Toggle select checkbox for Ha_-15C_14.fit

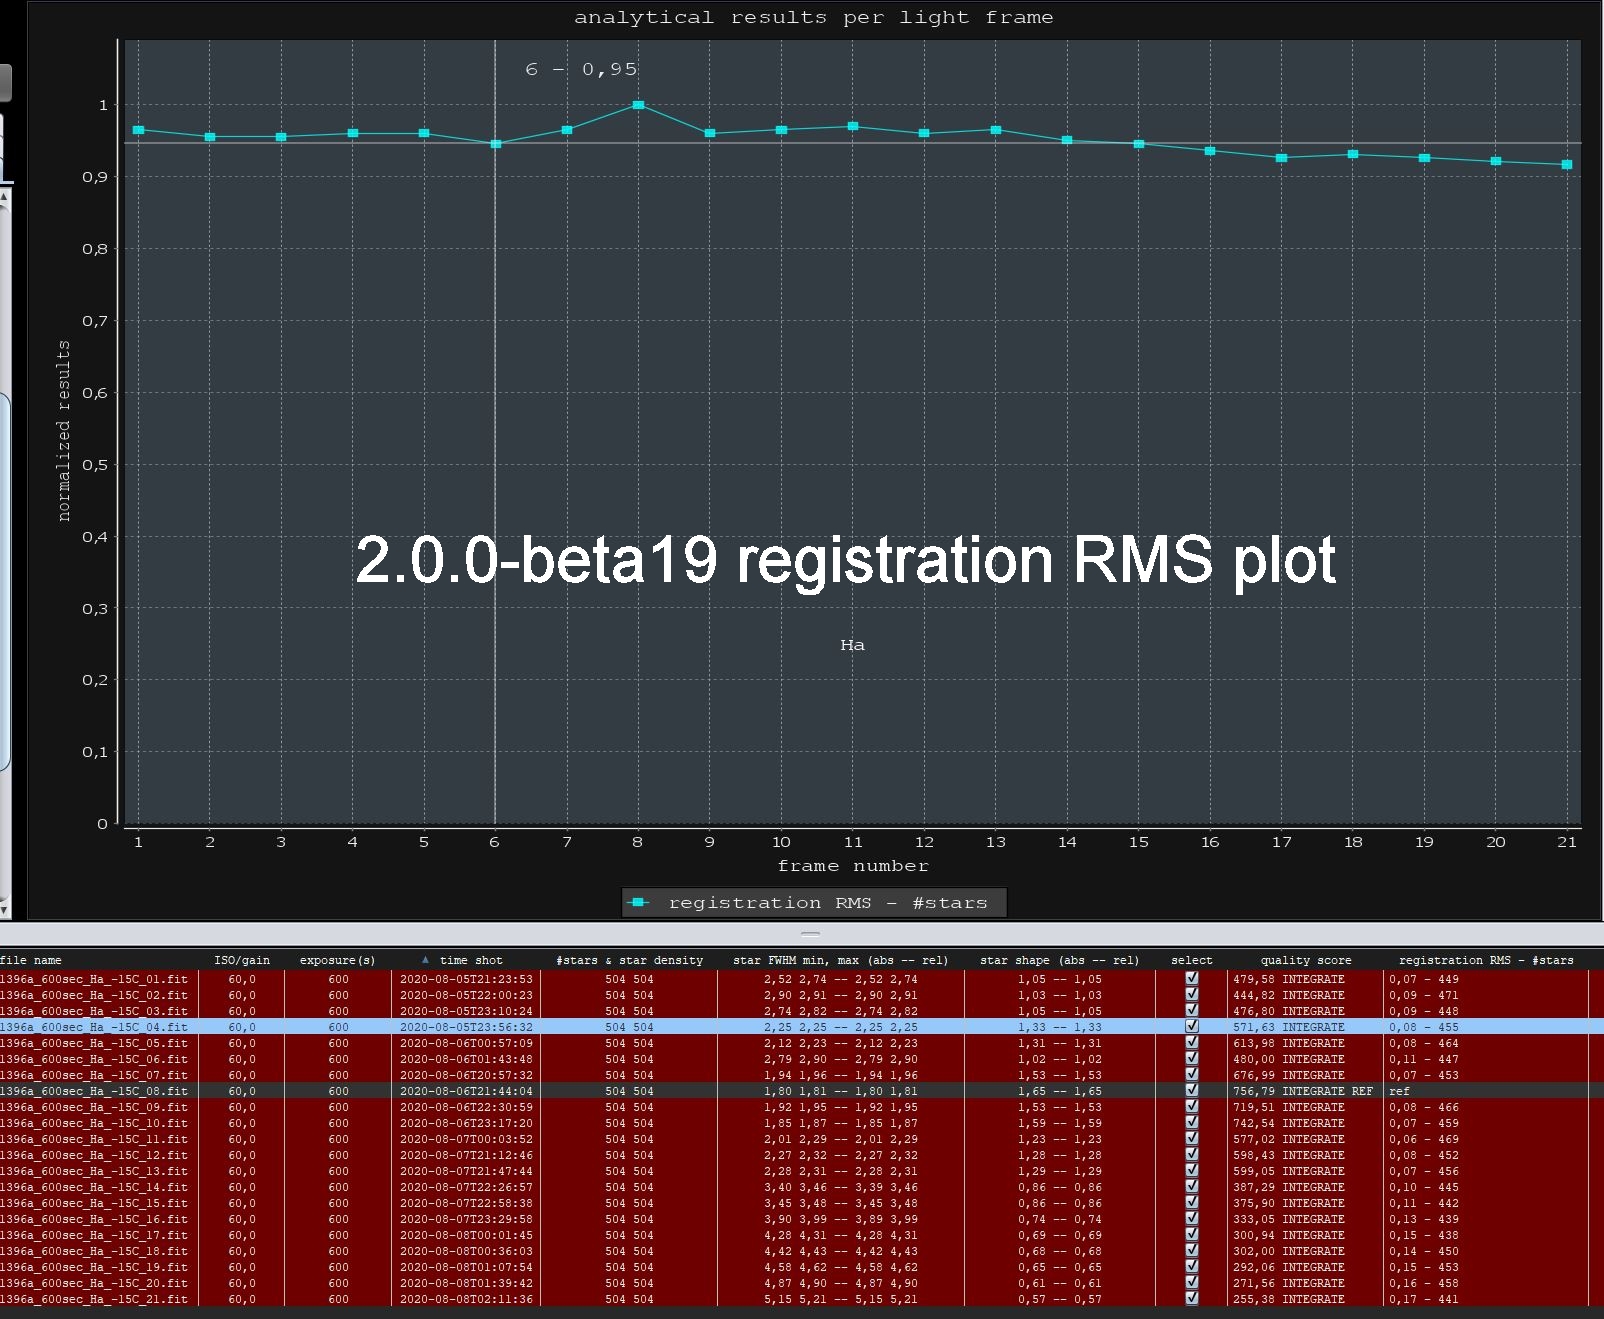click(1191, 1186)
